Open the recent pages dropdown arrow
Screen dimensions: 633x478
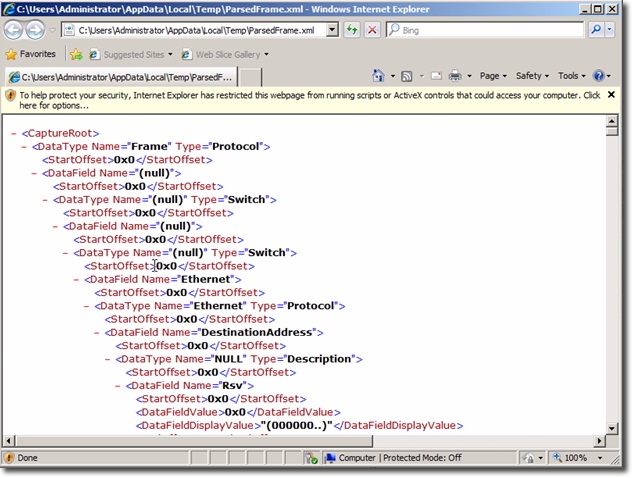pyautogui.click(x=52, y=30)
